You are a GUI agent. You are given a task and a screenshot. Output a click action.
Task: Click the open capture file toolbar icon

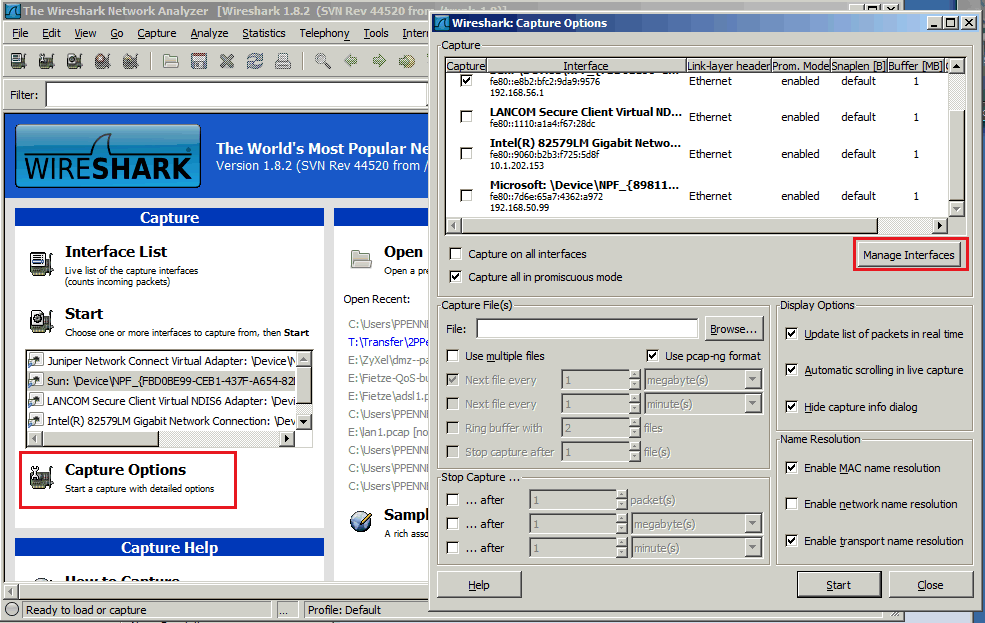pos(171,61)
